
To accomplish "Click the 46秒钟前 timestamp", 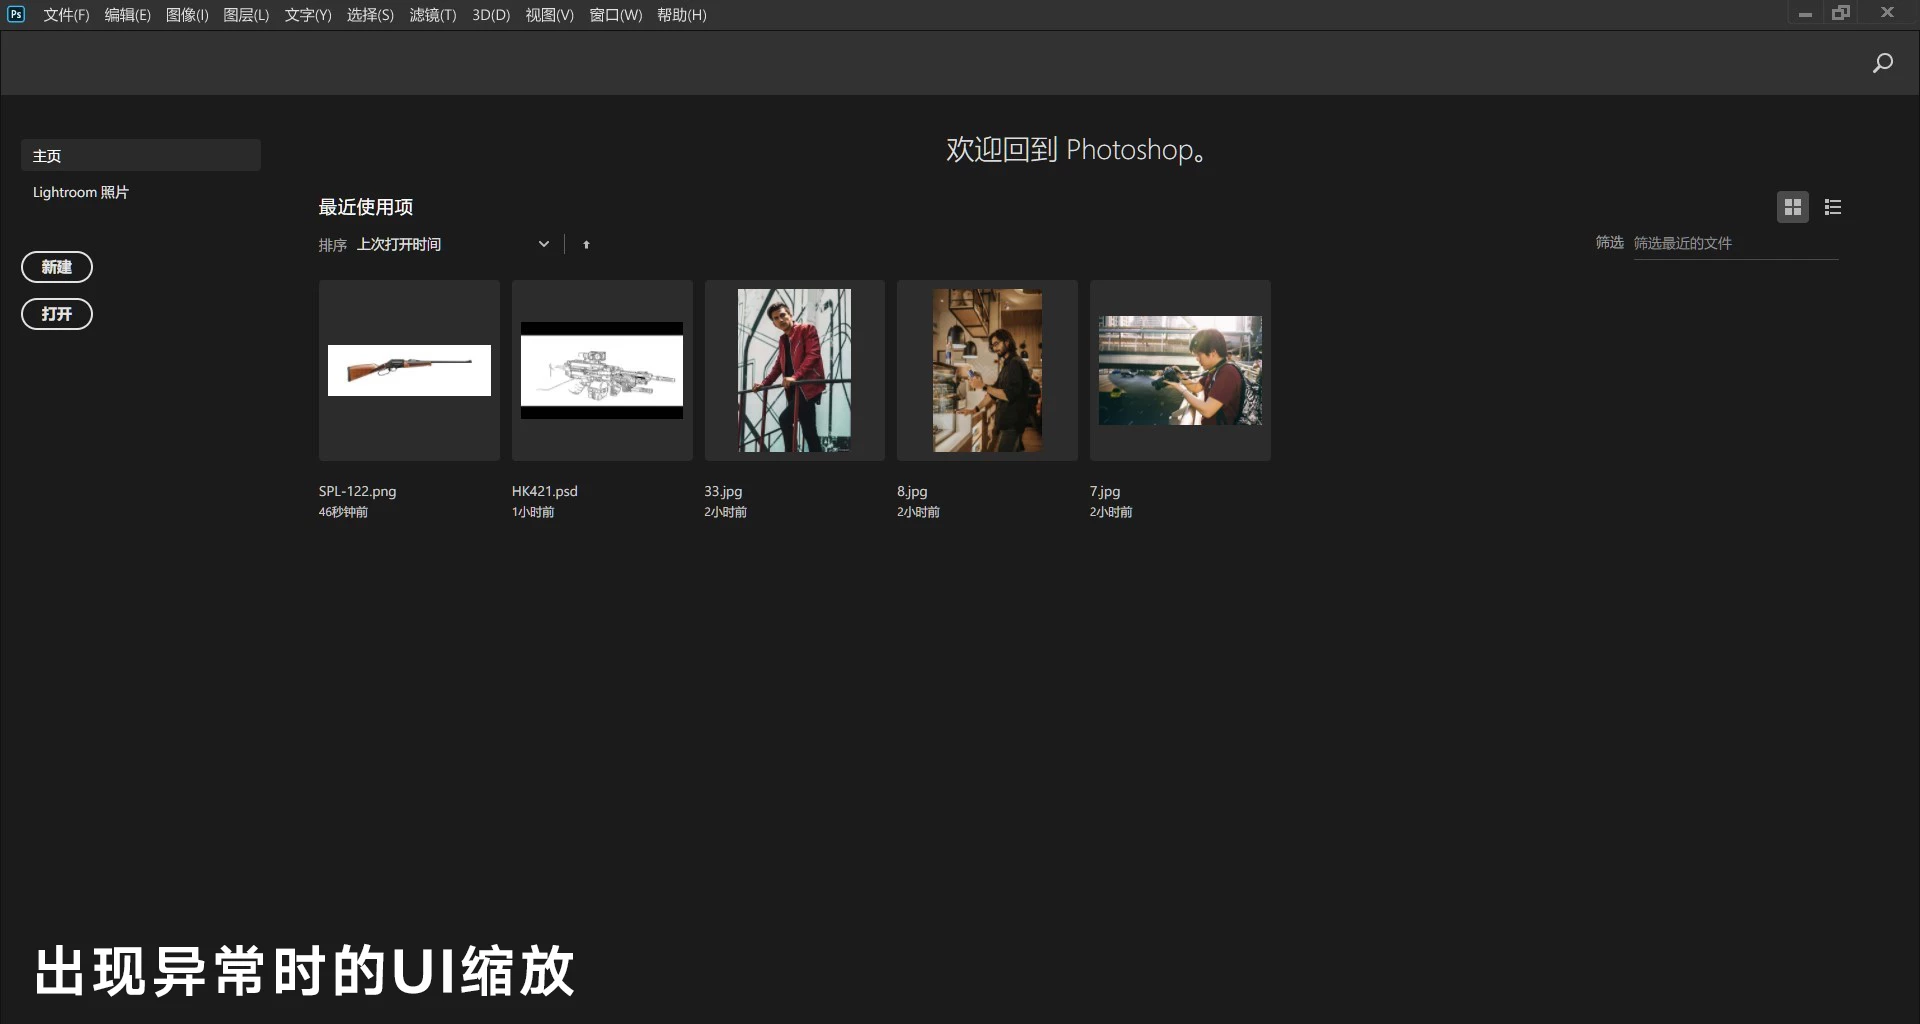I will point(343,512).
